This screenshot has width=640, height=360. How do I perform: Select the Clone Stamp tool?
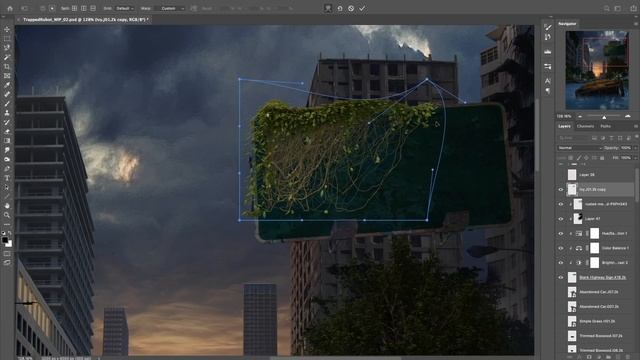coord(7,113)
